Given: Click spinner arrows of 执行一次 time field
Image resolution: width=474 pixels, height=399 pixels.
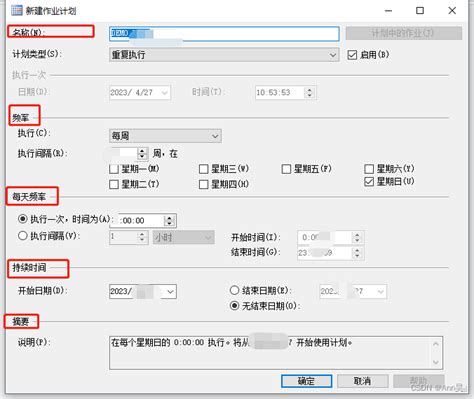Looking at the screenshot, I should (169, 220).
